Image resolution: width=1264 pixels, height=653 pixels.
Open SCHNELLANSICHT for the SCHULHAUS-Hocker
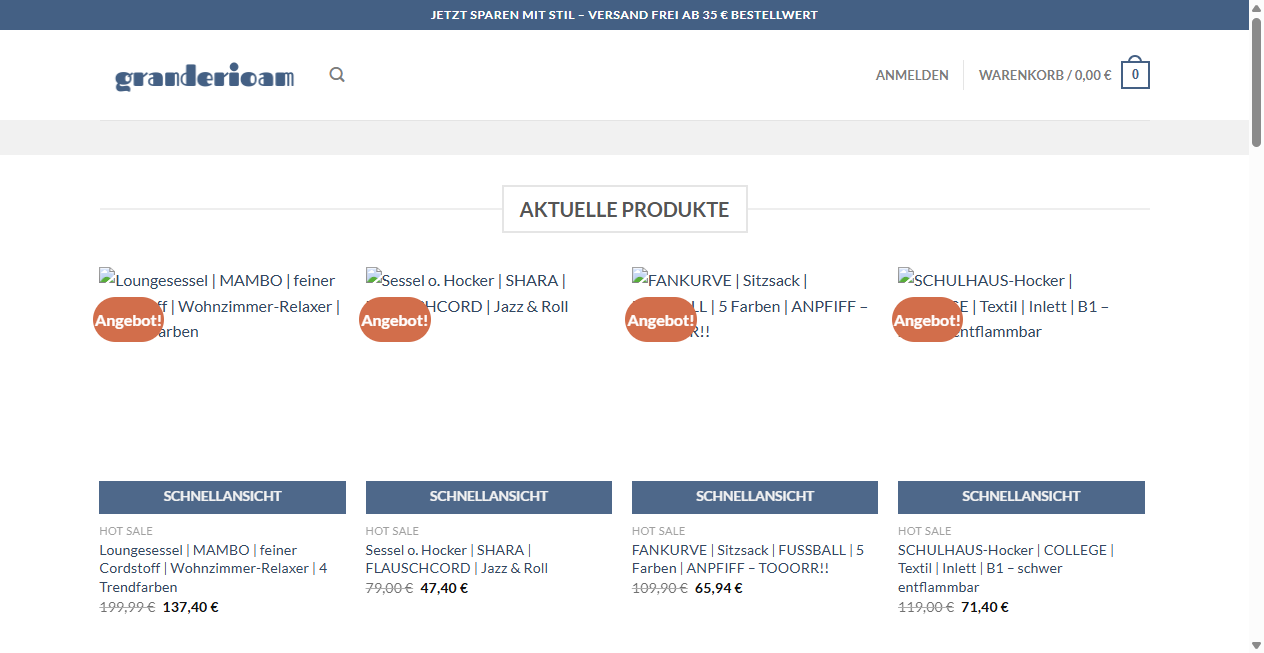tap(1021, 496)
